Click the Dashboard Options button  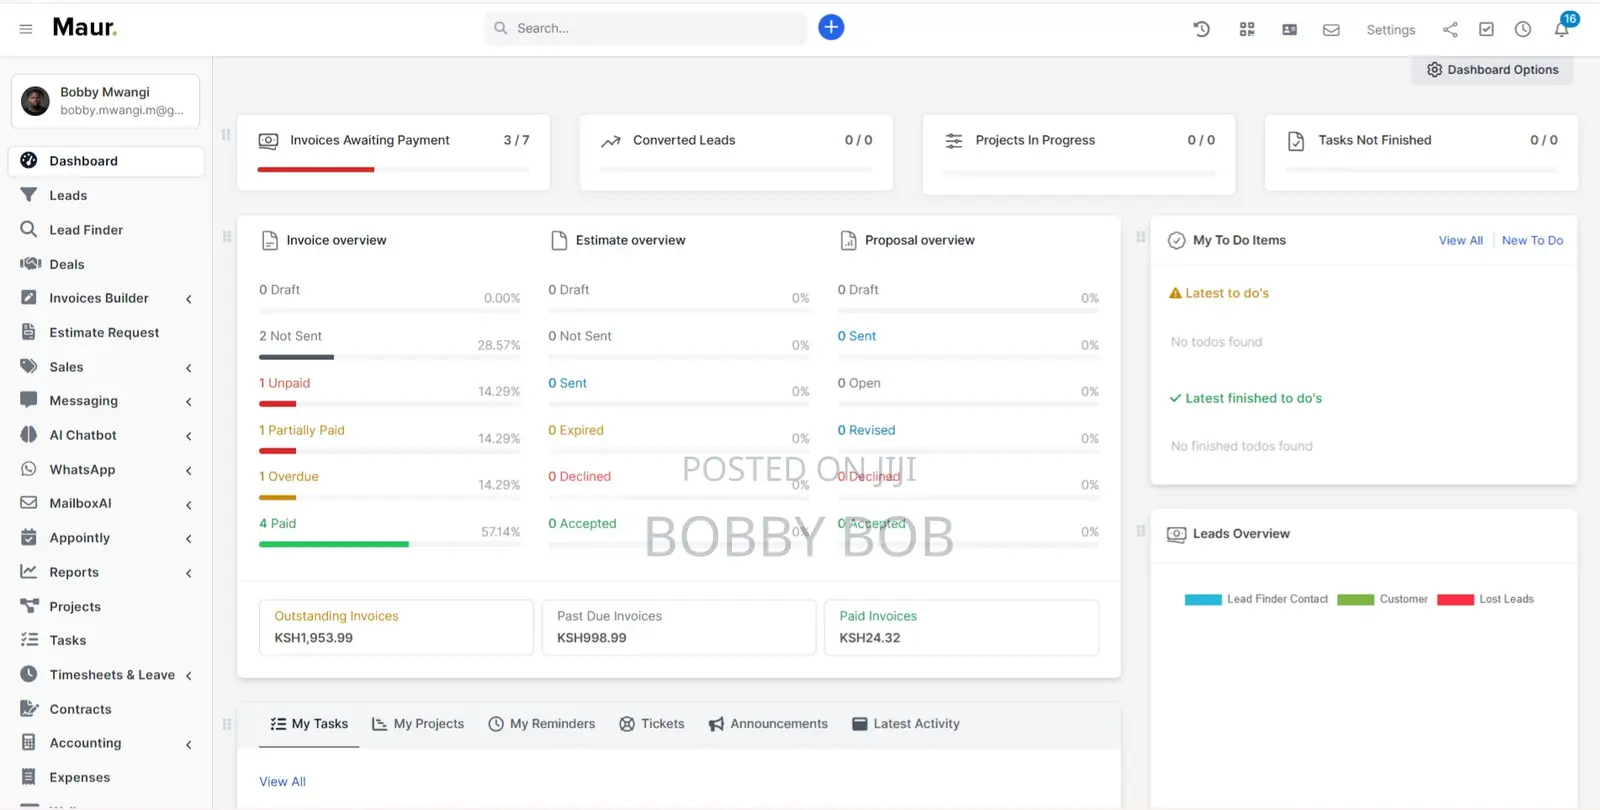tap(1492, 70)
